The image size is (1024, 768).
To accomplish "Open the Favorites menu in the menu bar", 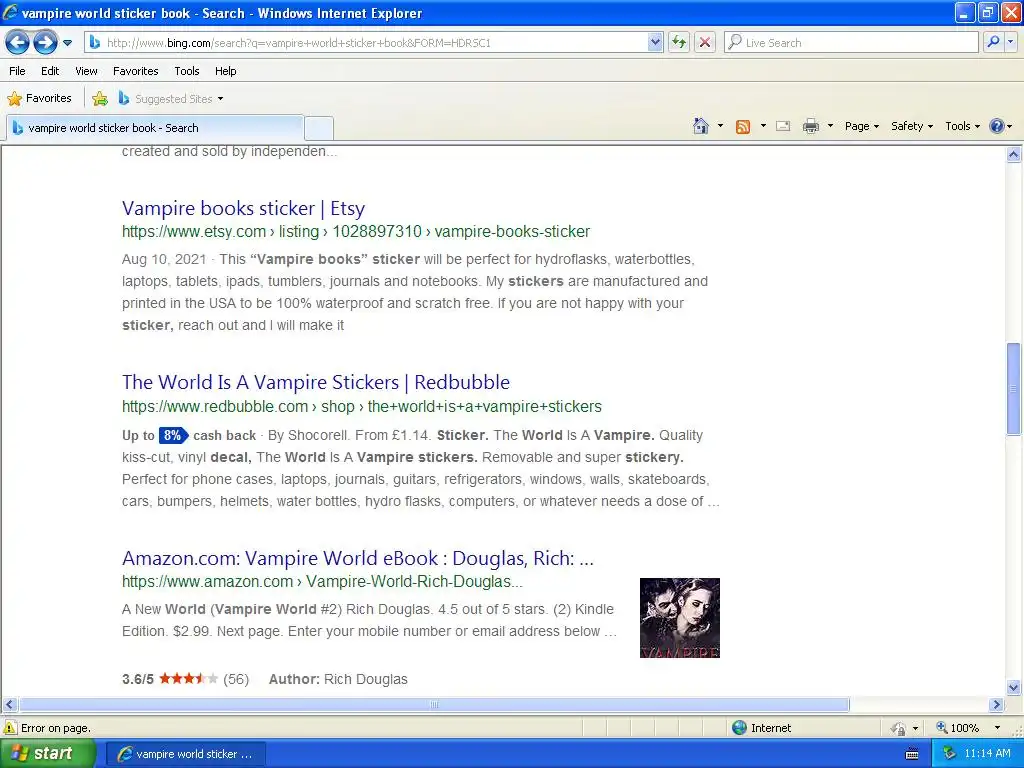I will pos(135,71).
